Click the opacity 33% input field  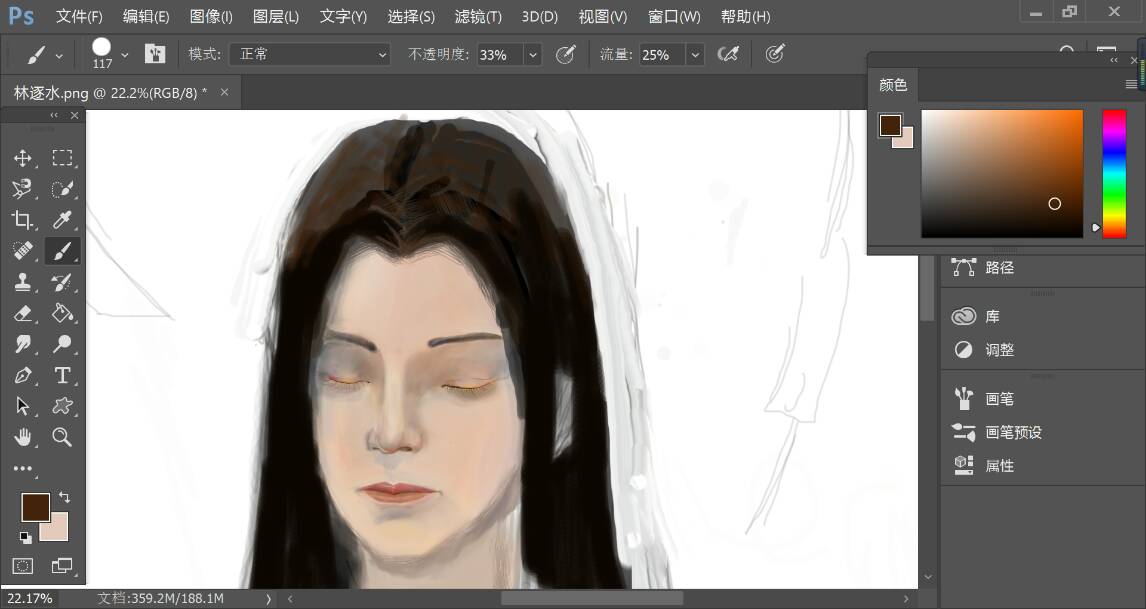pos(500,55)
